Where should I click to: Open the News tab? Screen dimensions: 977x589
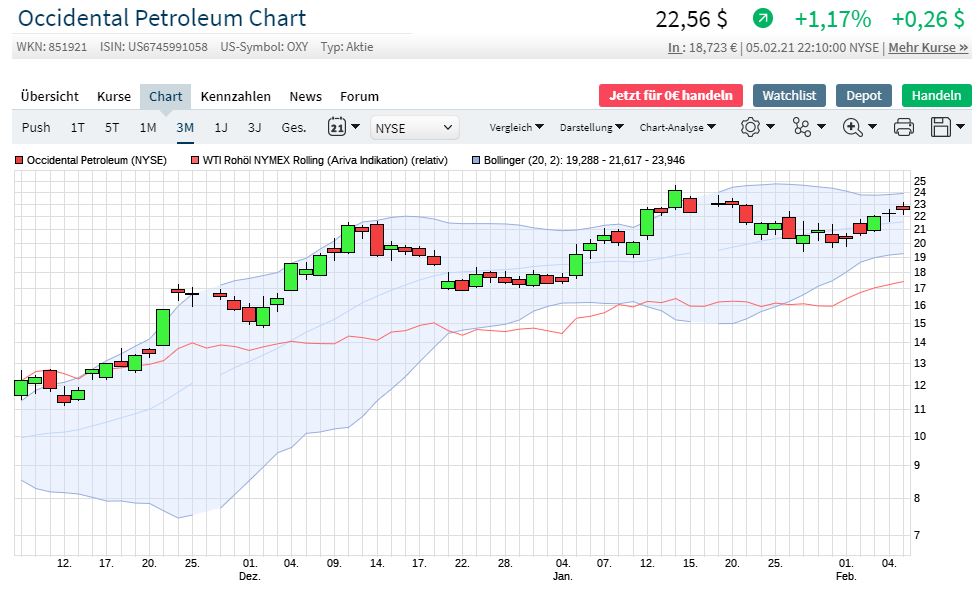[x=305, y=96]
